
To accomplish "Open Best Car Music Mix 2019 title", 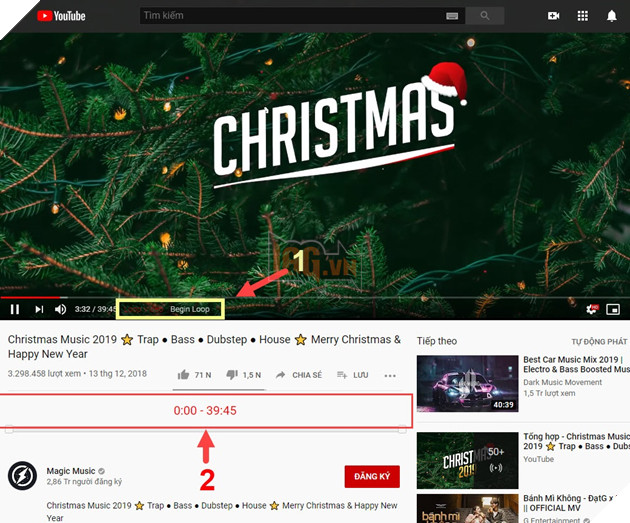I will (575, 364).
